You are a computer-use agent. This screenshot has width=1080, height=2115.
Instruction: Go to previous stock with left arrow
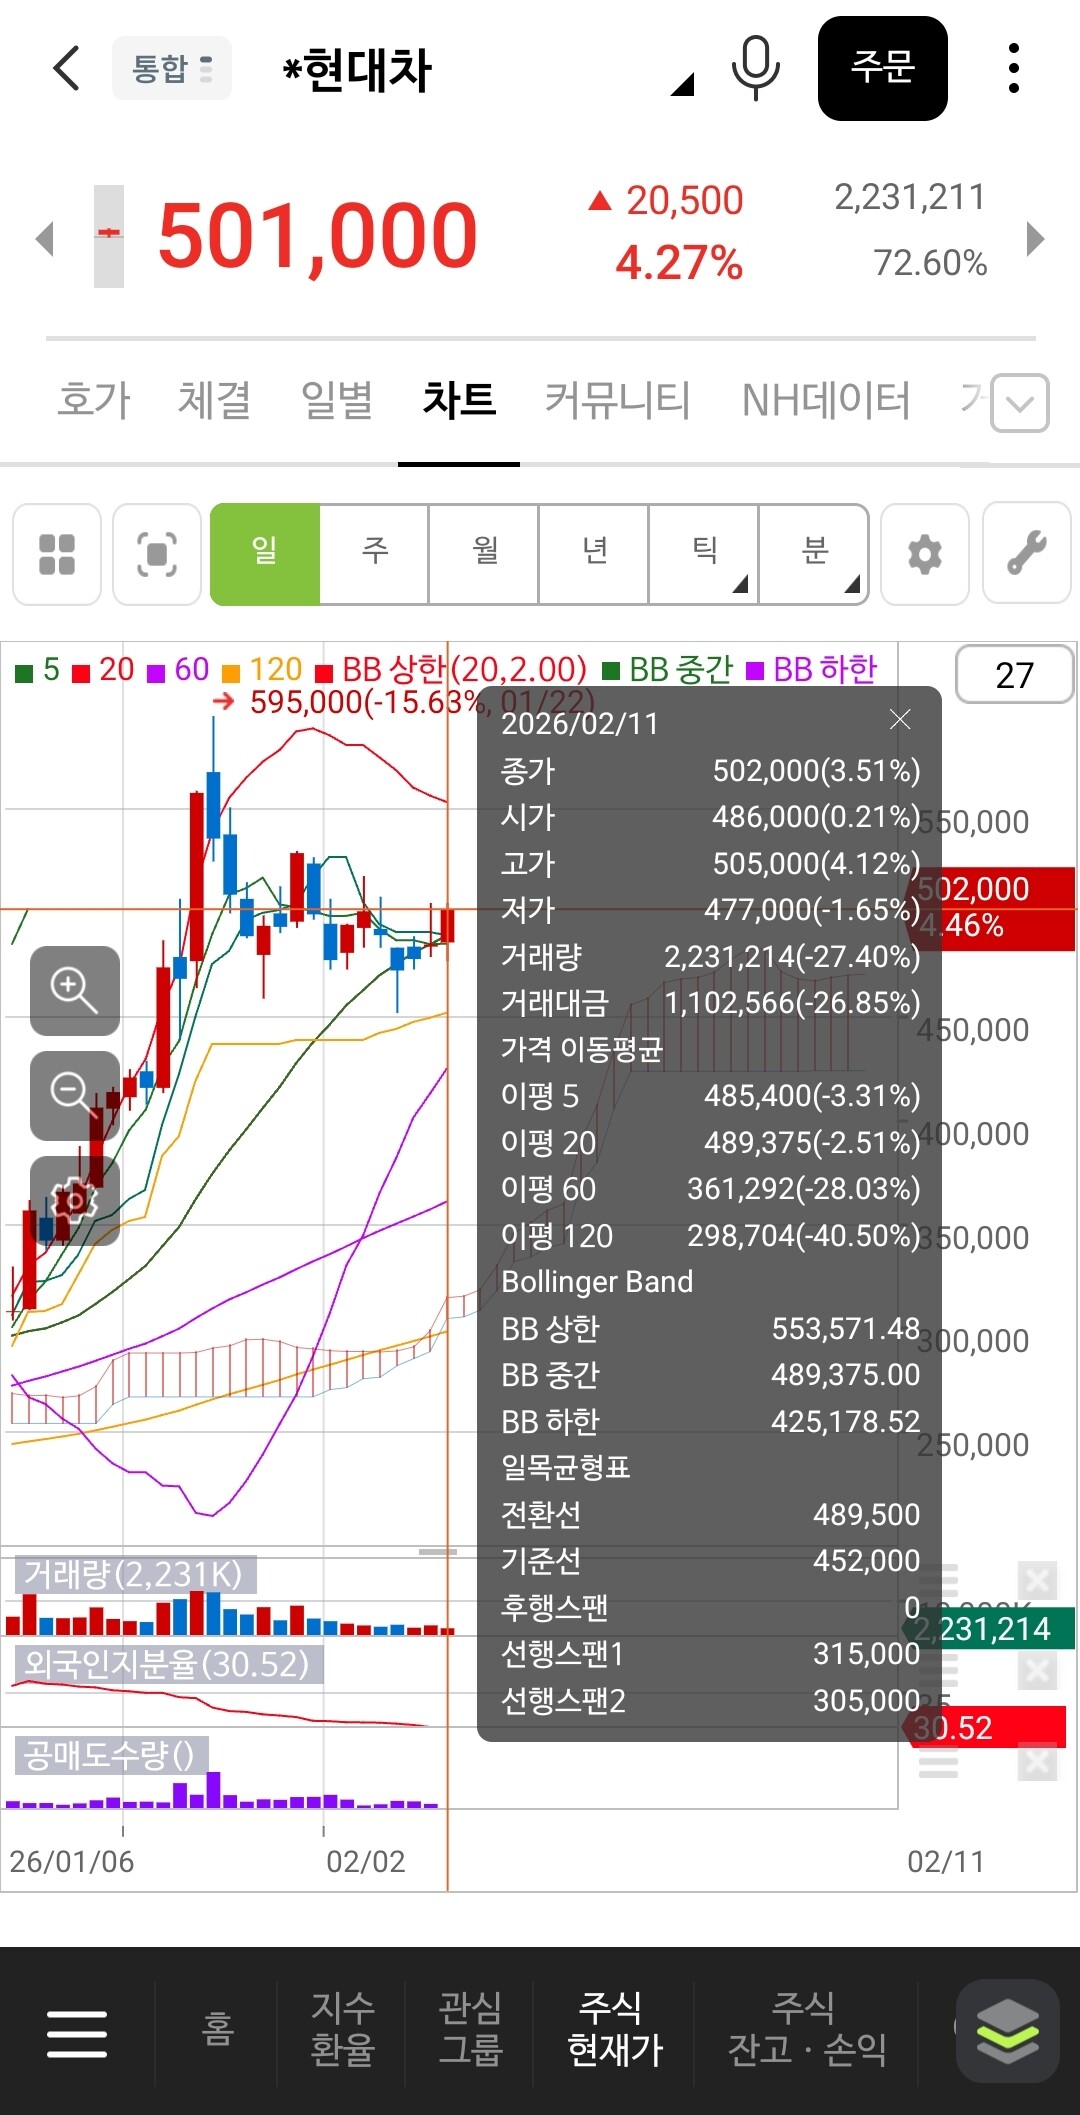coord(43,238)
